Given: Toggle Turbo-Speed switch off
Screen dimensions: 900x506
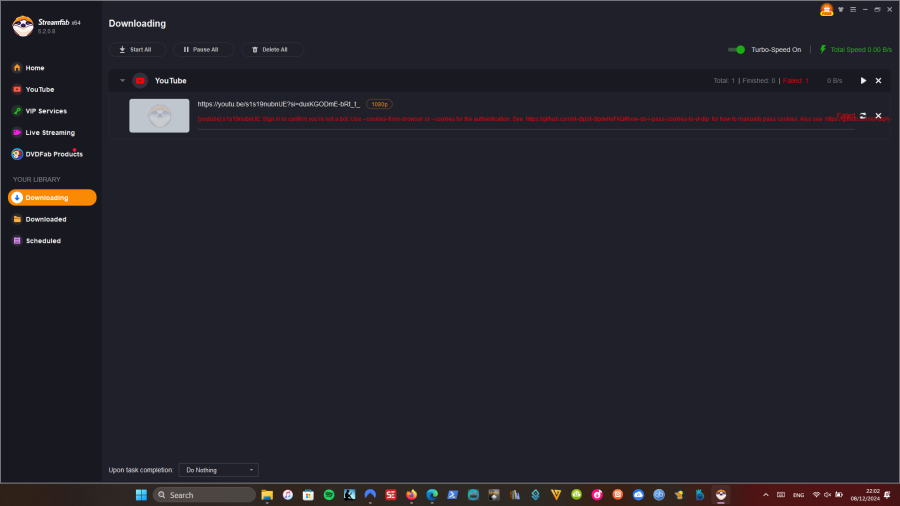Looking at the screenshot, I should [x=736, y=50].
